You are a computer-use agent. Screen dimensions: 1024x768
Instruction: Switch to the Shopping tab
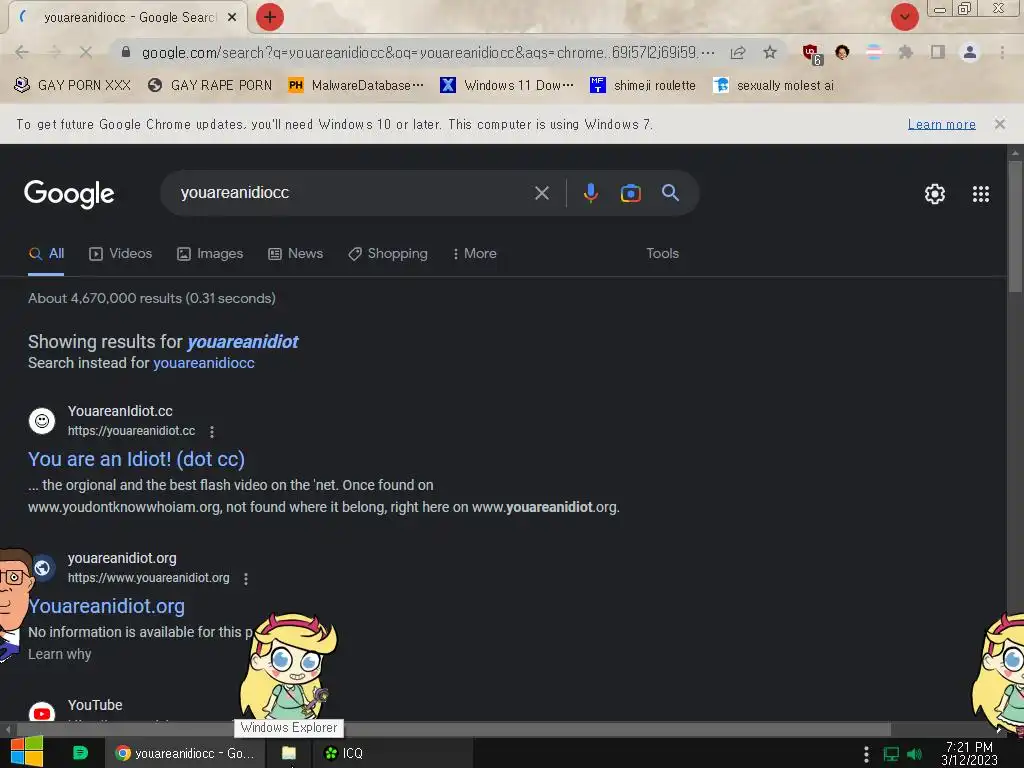[x=388, y=253]
